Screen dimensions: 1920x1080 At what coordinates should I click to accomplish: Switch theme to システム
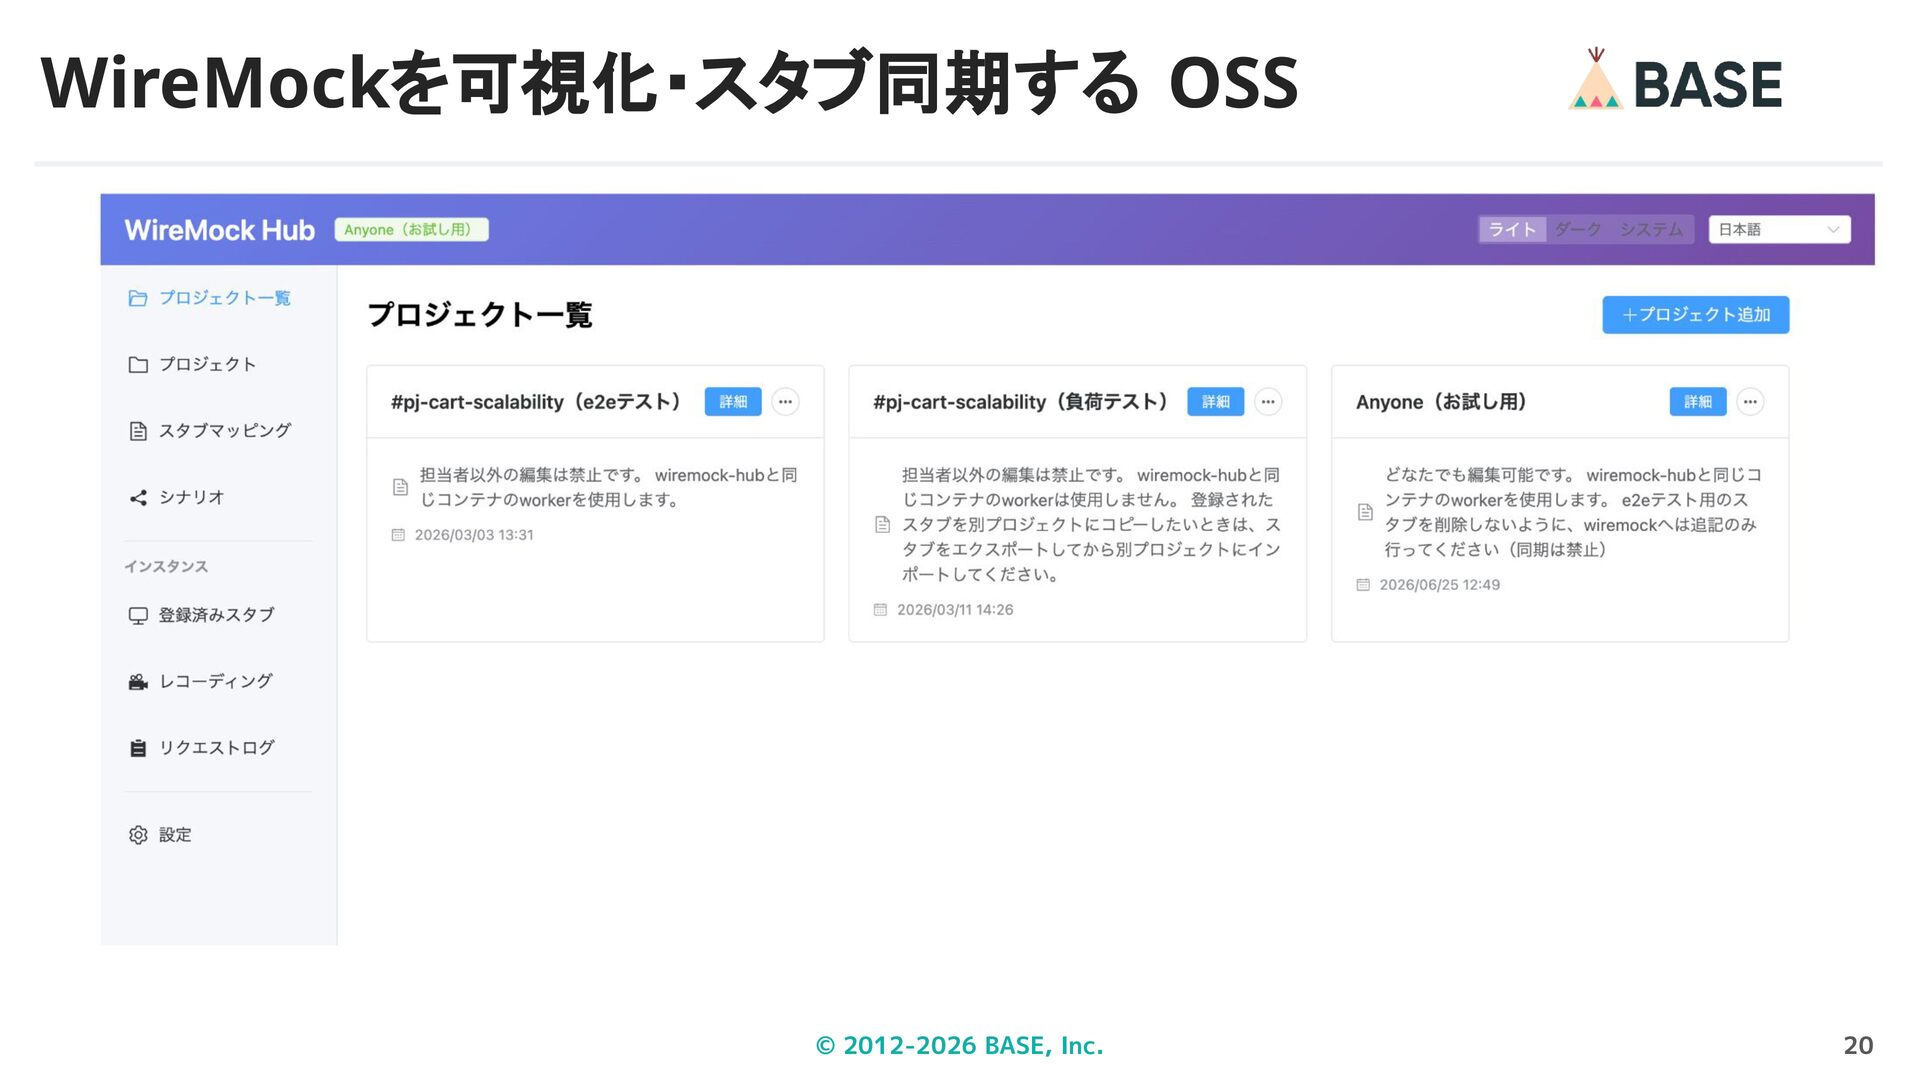click(1651, 230)
